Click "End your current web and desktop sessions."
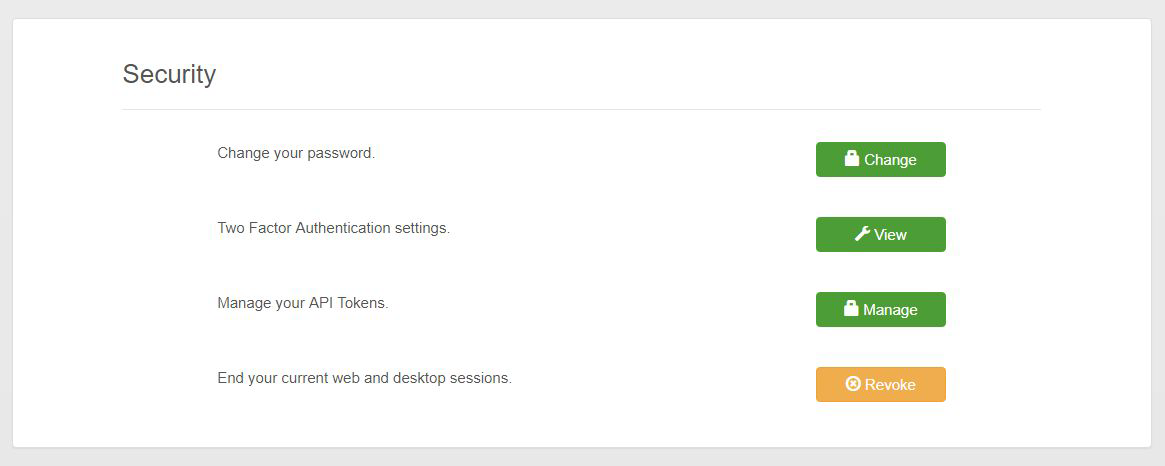Image resolution: width=1165 pixels, height=466 pixels. coord(364,378)
